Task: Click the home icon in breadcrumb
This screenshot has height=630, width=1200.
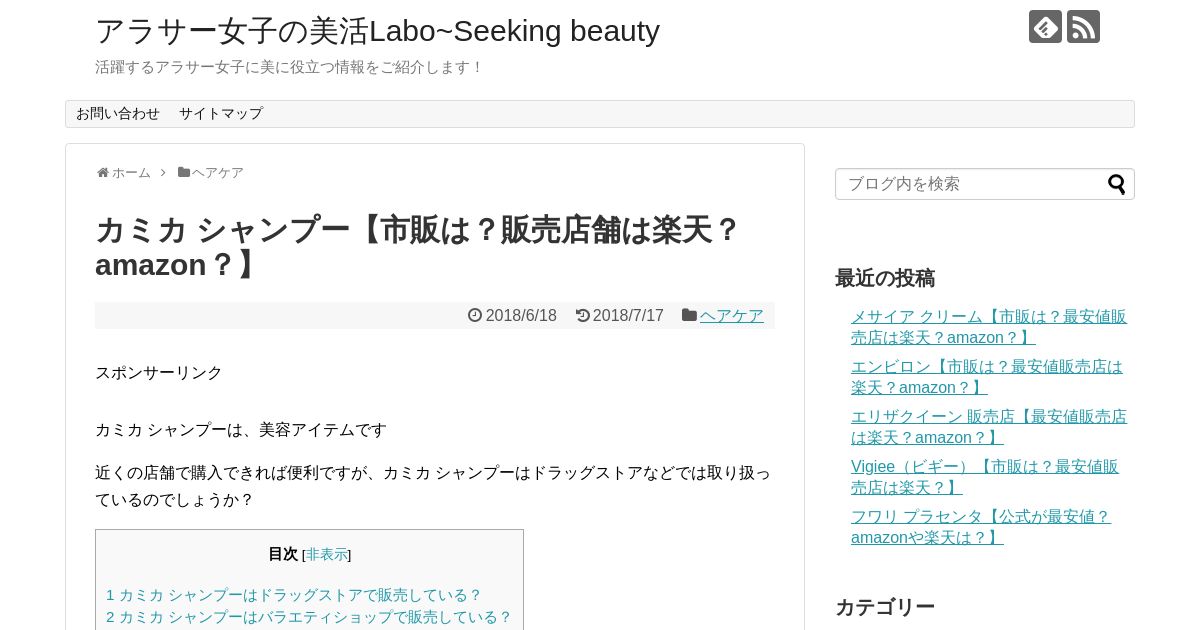Action: (x=103, y=173)
